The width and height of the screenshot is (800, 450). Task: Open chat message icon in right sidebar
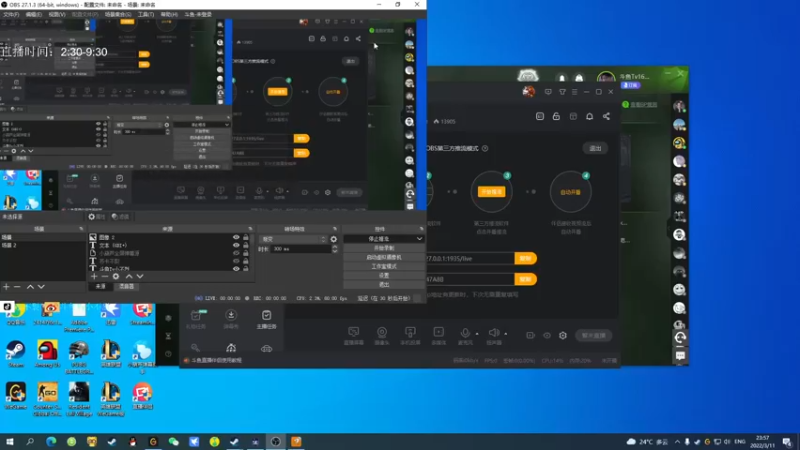tap(680, 356)
